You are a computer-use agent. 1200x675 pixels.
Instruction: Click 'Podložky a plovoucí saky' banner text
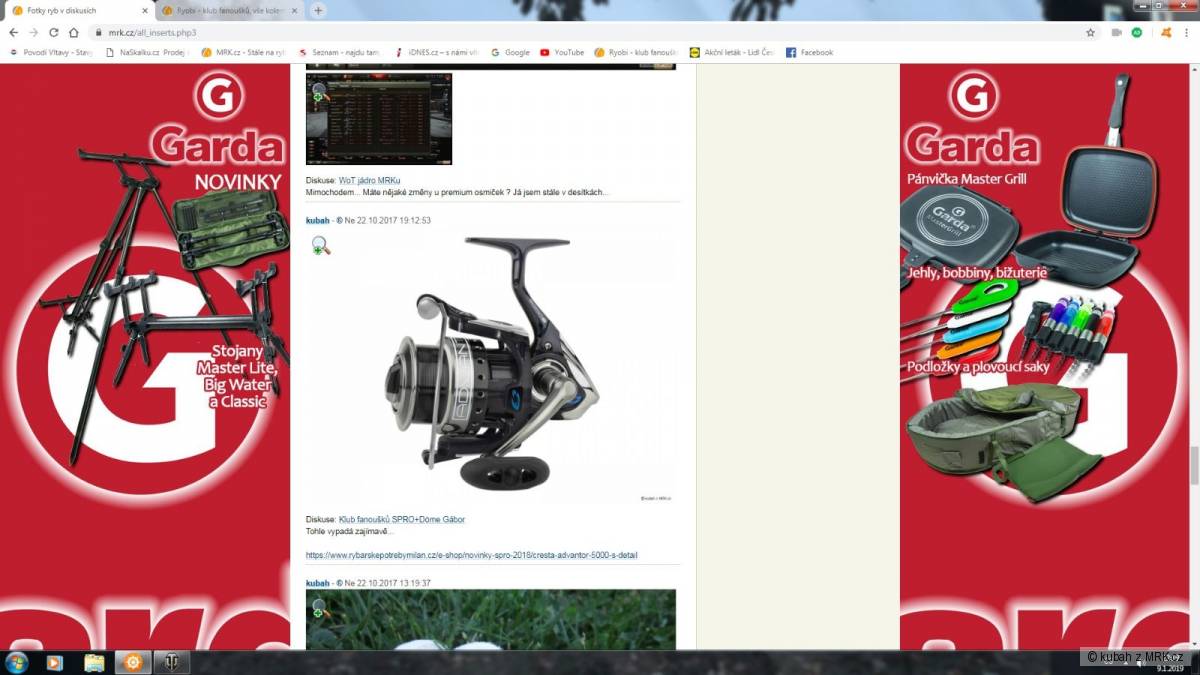(x=980, y=367)
